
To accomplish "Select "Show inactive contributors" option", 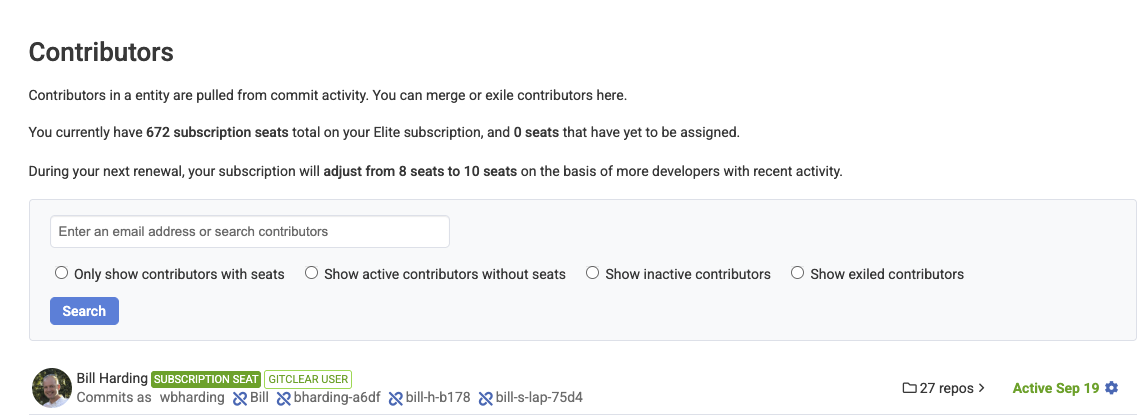I will 593,273.
